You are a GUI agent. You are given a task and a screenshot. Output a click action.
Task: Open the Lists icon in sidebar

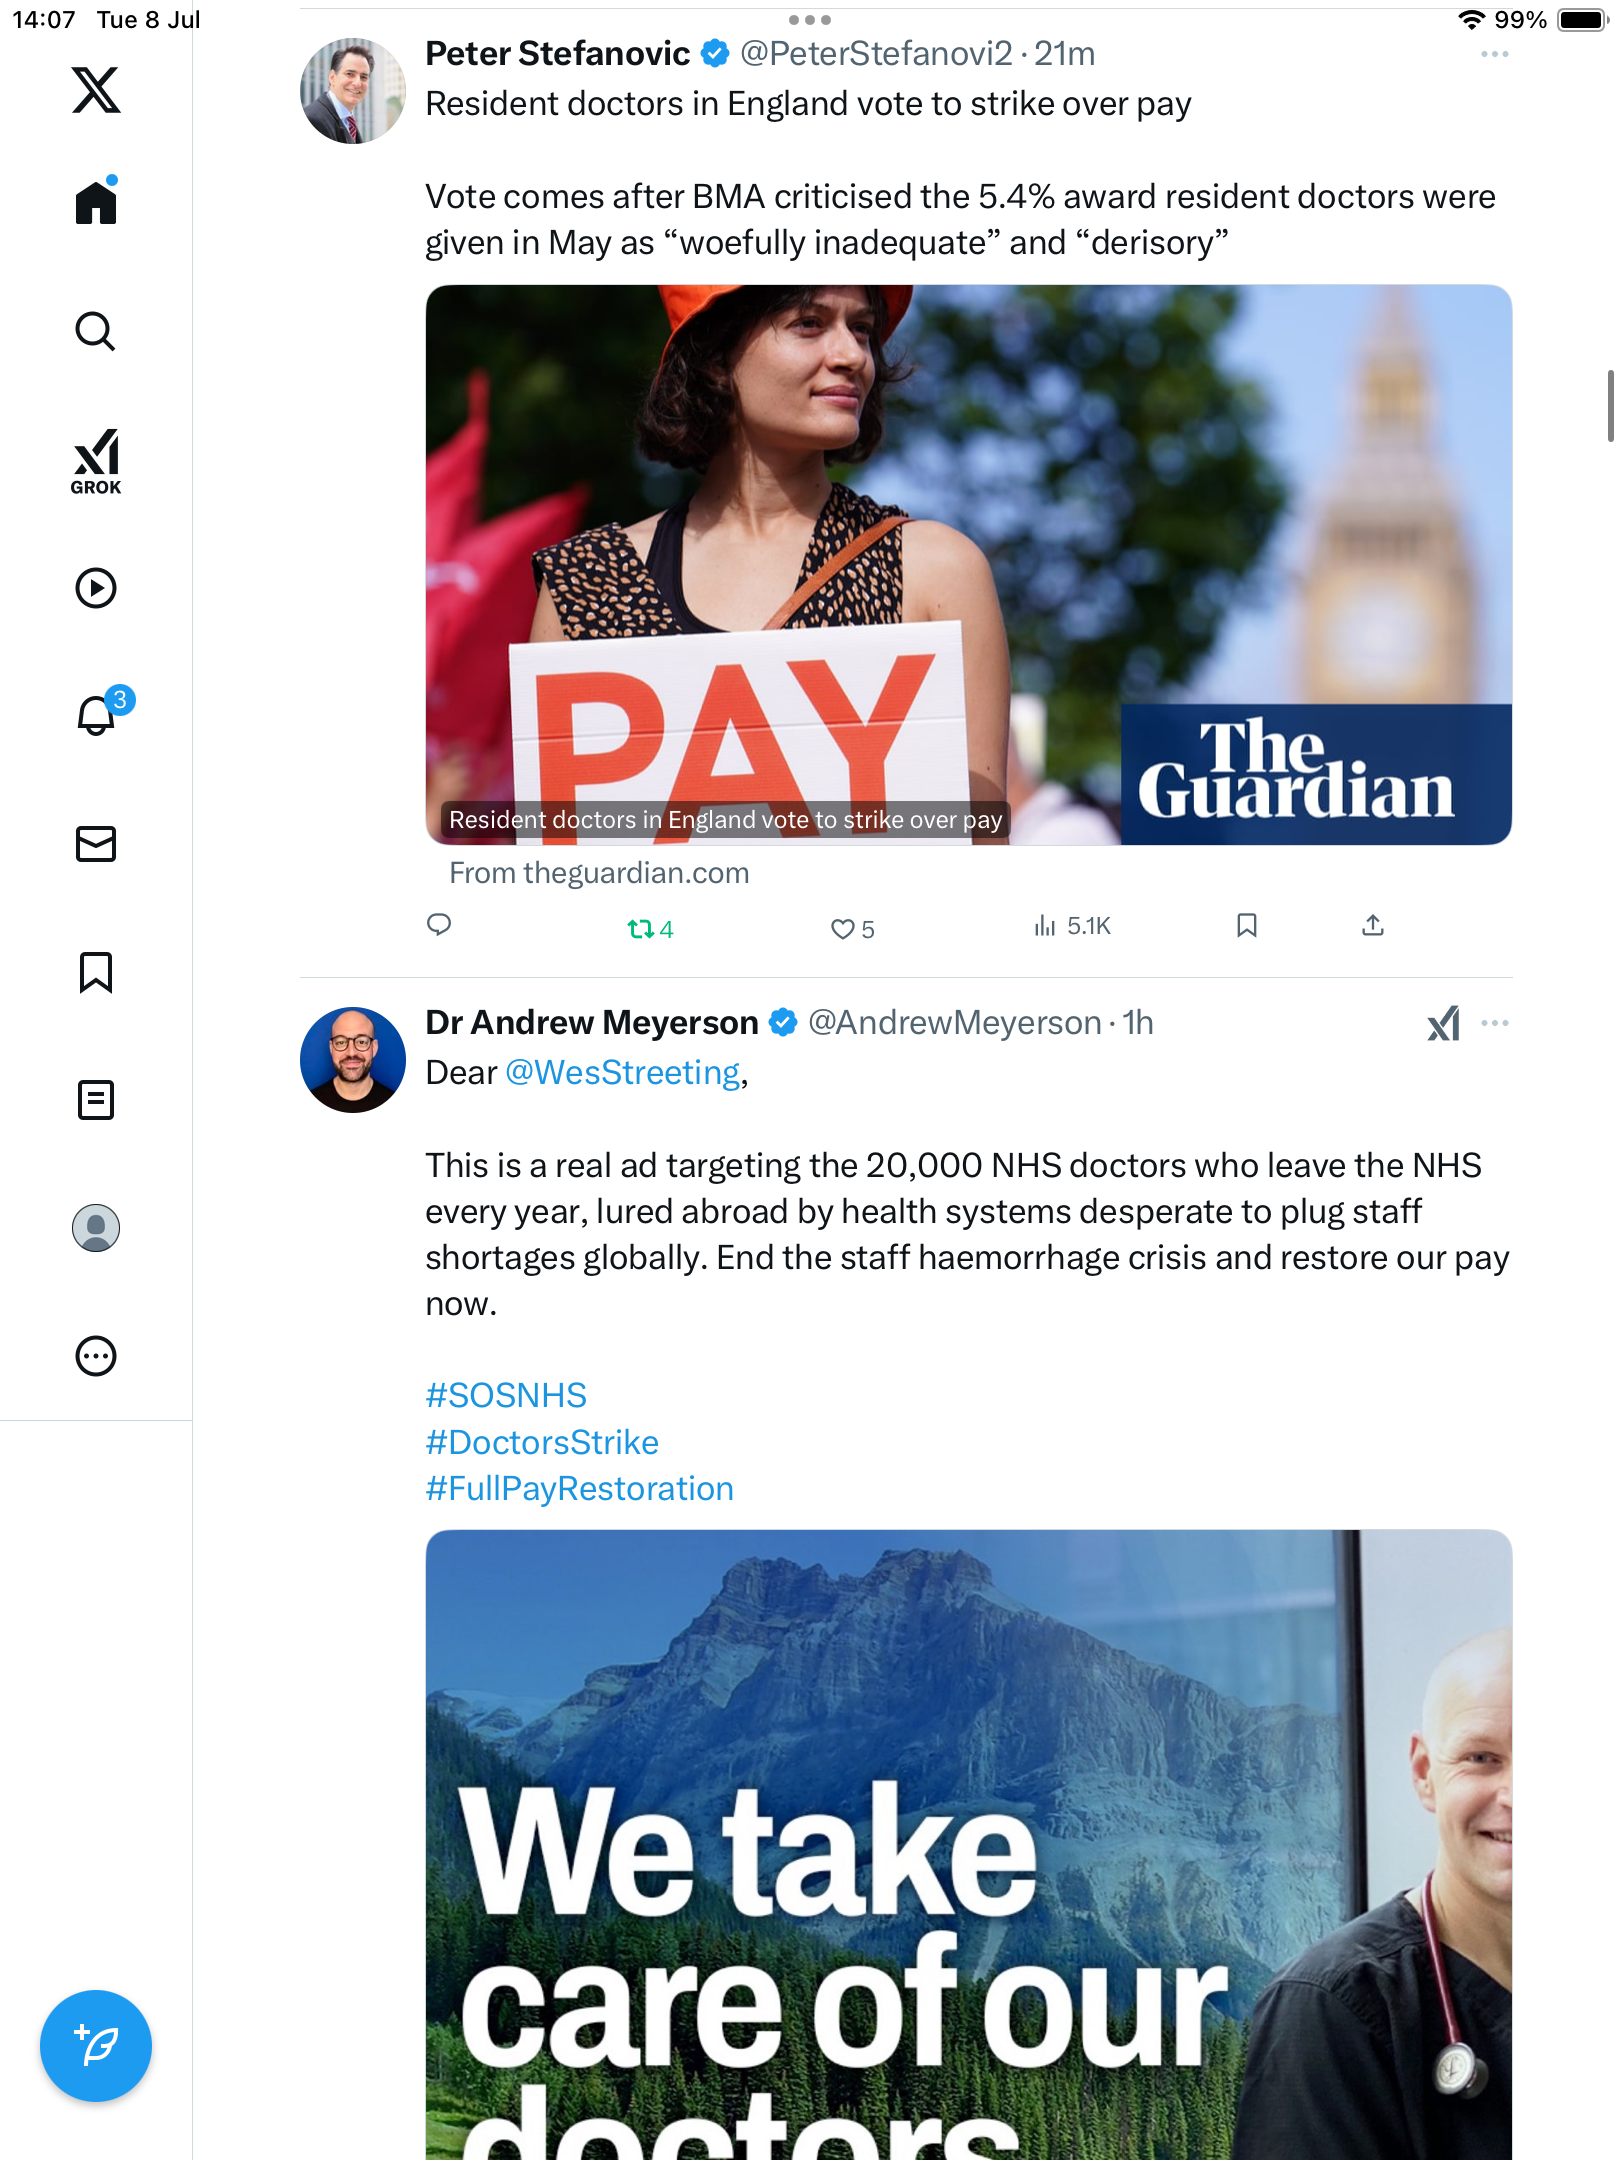pos(96,1100)
